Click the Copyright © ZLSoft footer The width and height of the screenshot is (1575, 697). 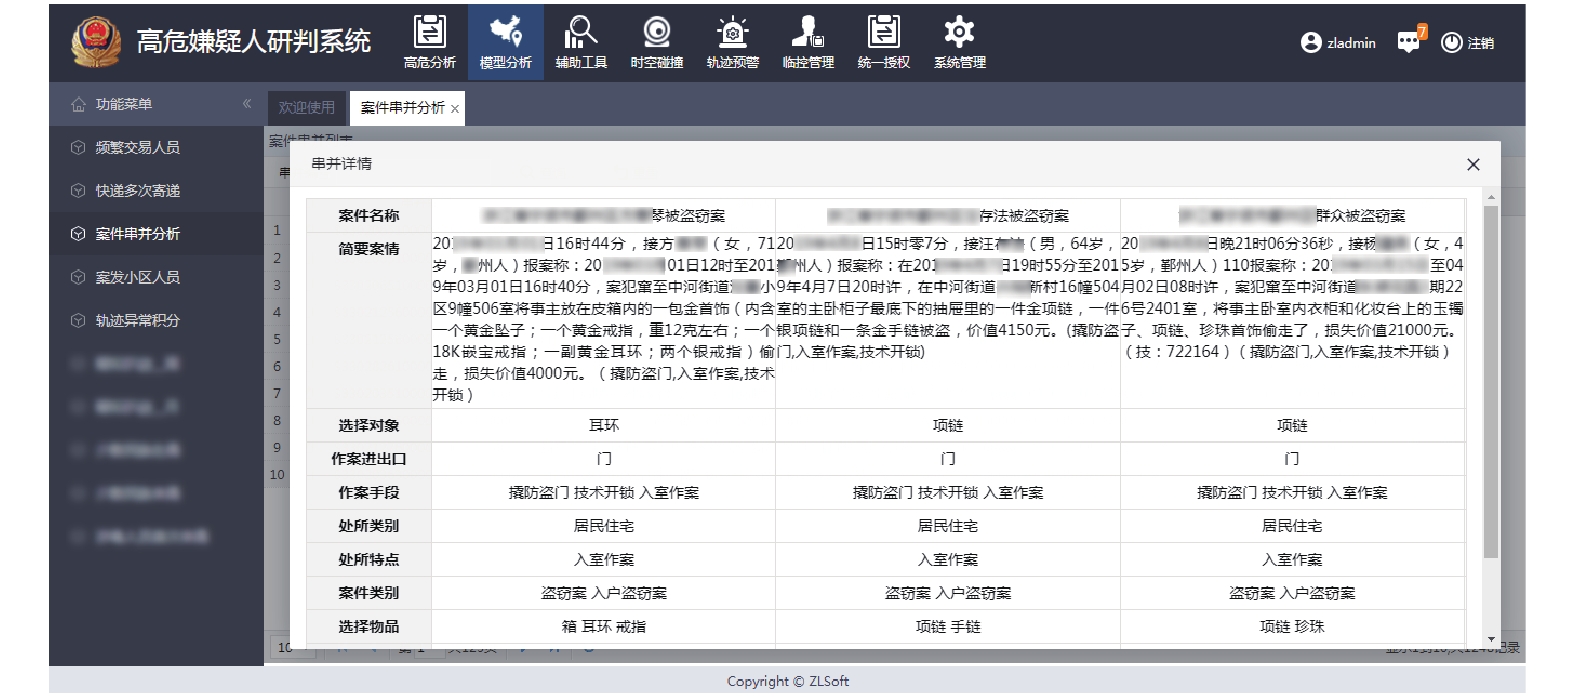pyautogui.click(x=788, y=681)
